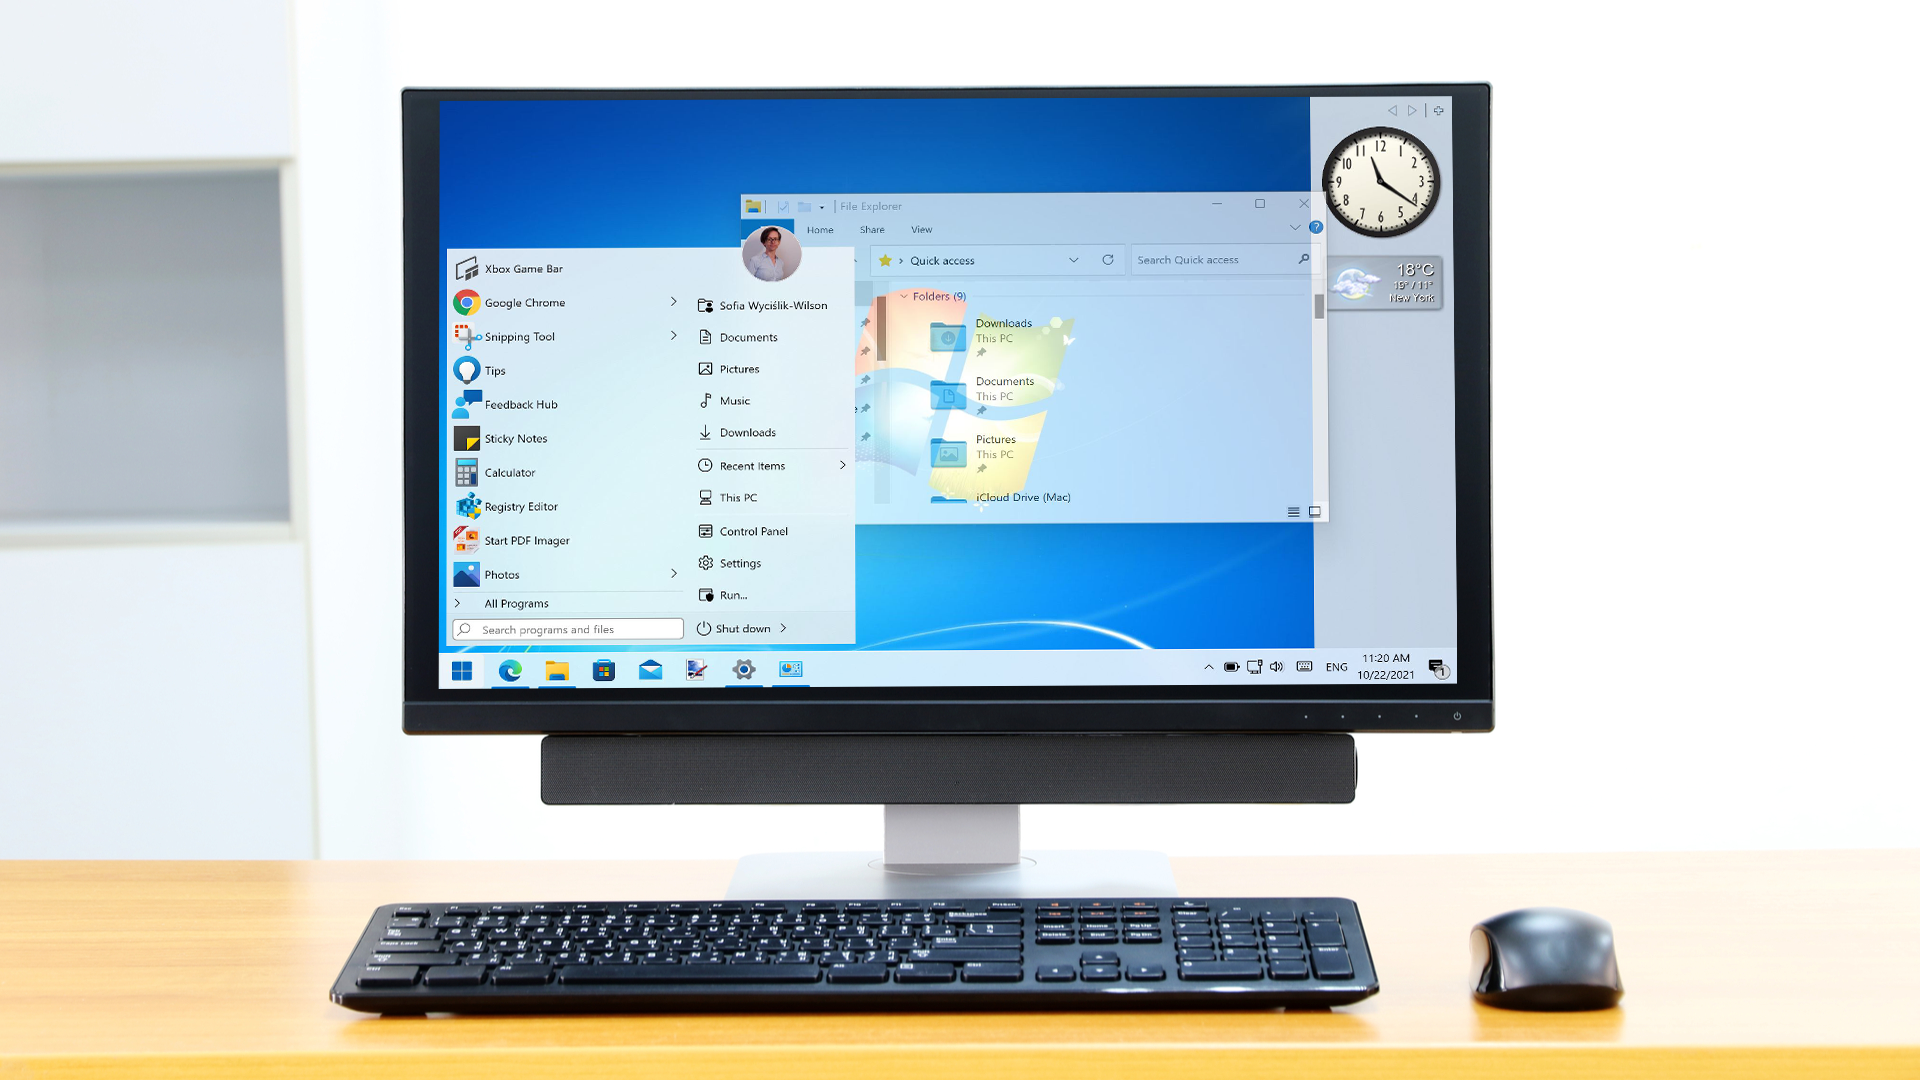This screenshot has width=1920, height=1080.
Task: Click Run in the Start Menu
Action: click(x=733, y=595)
